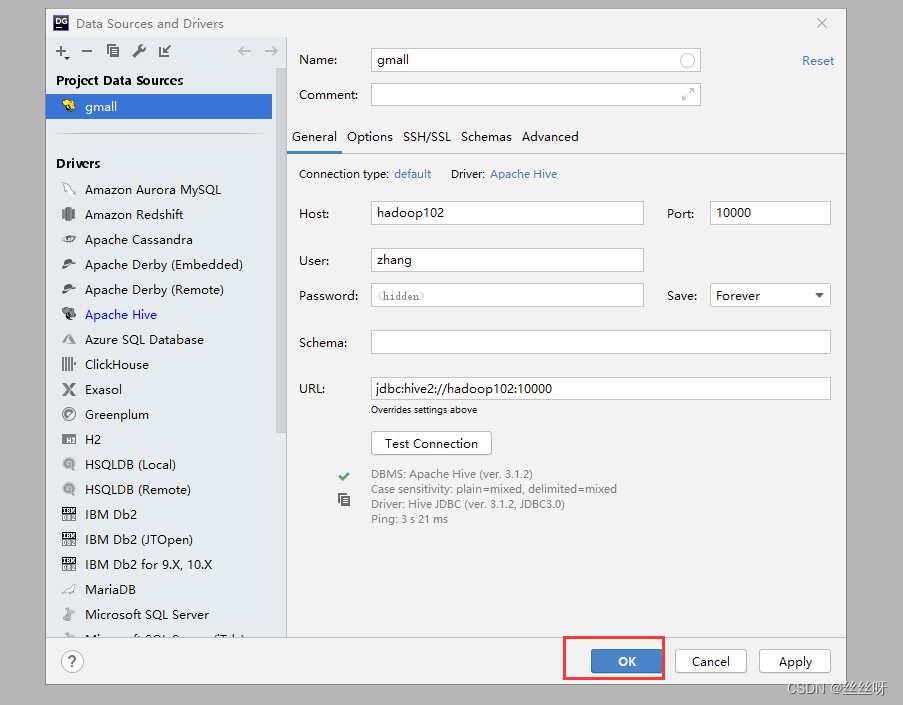Copy connection test result icon
903x705 pixels.
[x=344, y=499]
